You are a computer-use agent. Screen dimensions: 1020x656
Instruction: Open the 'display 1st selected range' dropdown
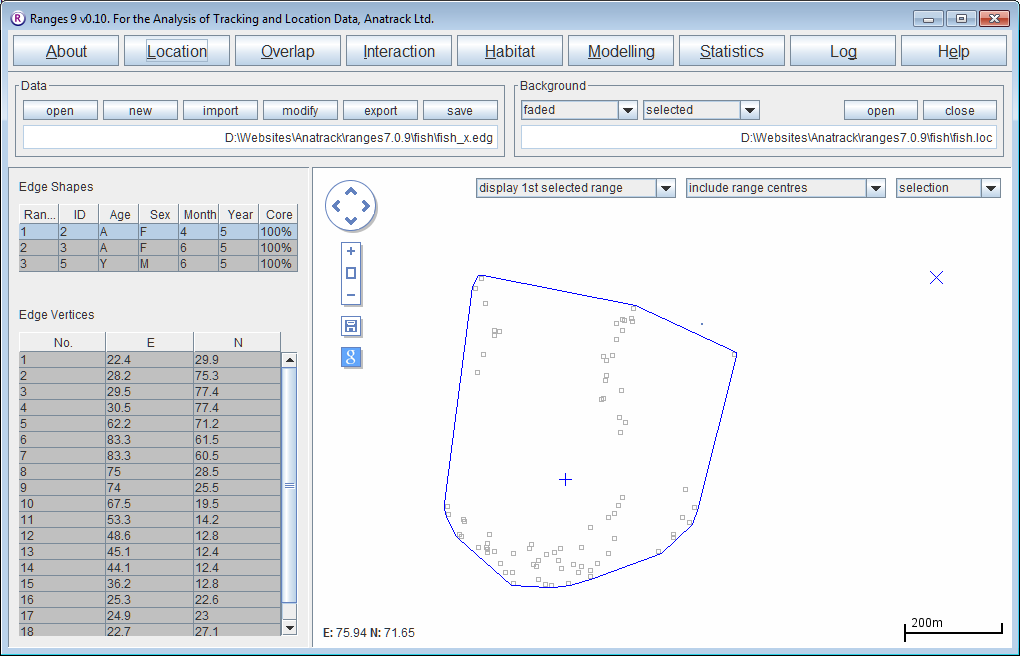(666, 188)
